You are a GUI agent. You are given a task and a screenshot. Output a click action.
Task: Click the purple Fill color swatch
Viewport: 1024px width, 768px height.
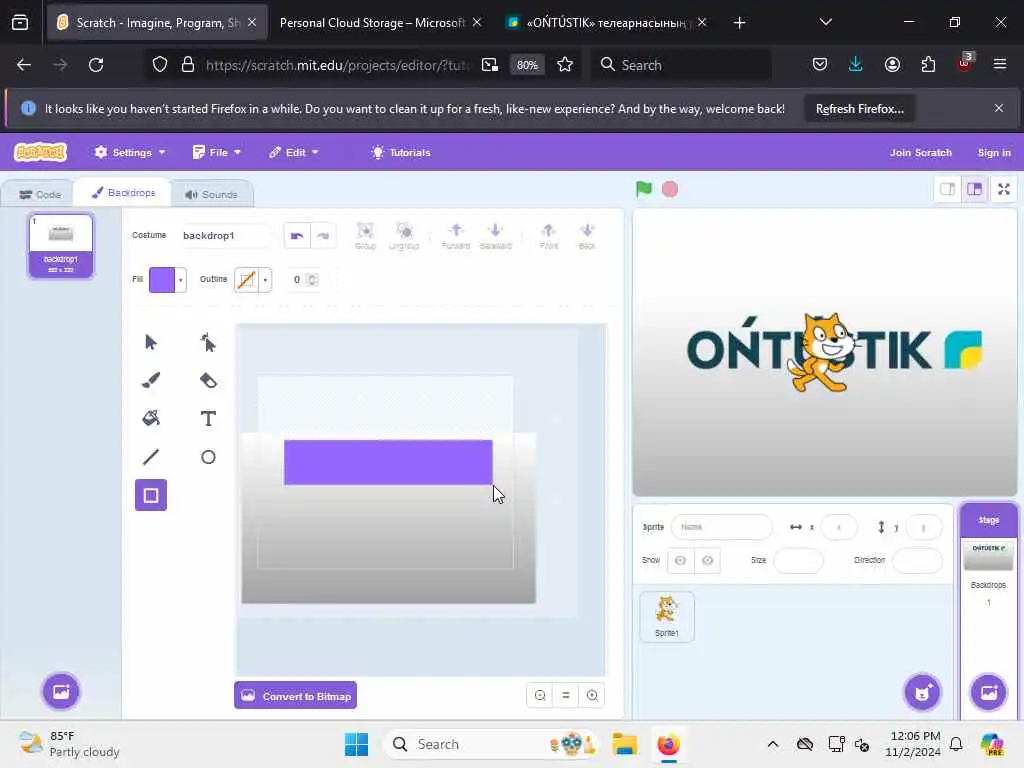pyautogui.click(x=162, y=280)
